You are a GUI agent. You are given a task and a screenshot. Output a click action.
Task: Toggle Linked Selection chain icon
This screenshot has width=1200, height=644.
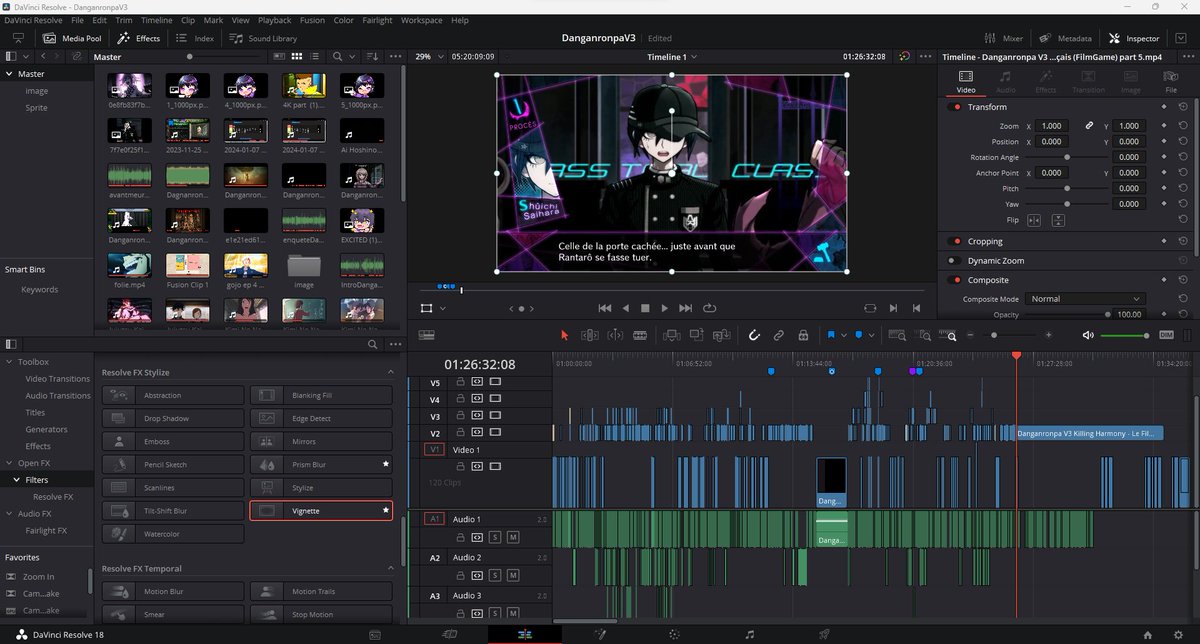[778, 335]
